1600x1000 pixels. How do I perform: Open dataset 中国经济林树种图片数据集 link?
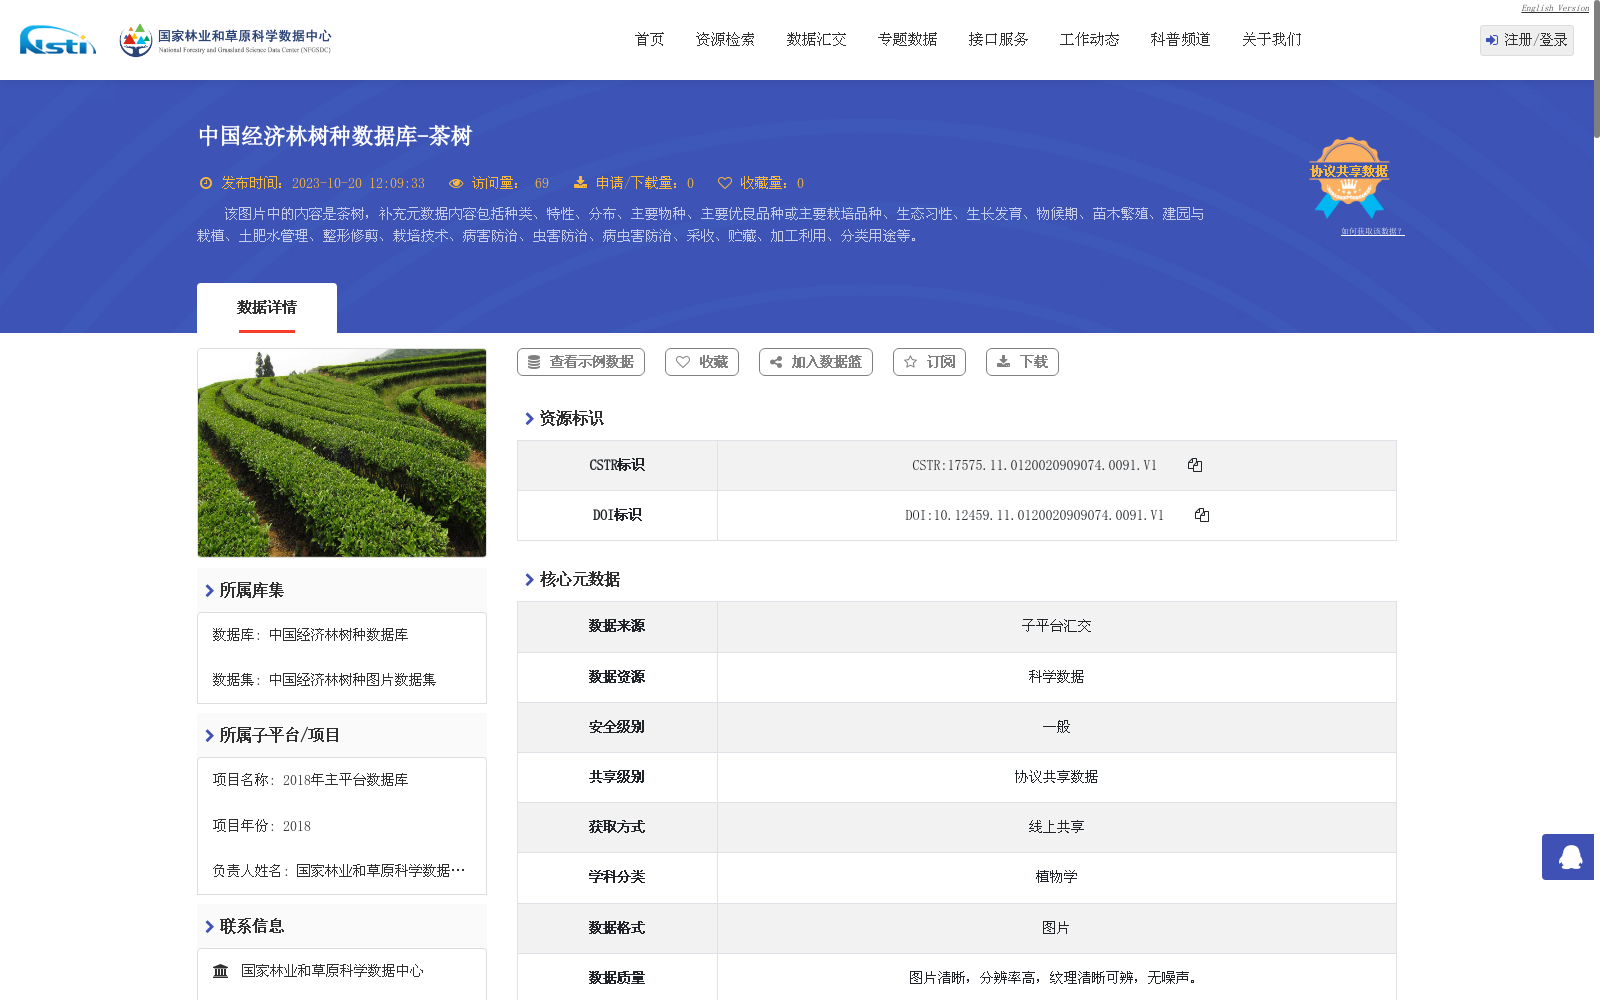(x=353, y=680)
